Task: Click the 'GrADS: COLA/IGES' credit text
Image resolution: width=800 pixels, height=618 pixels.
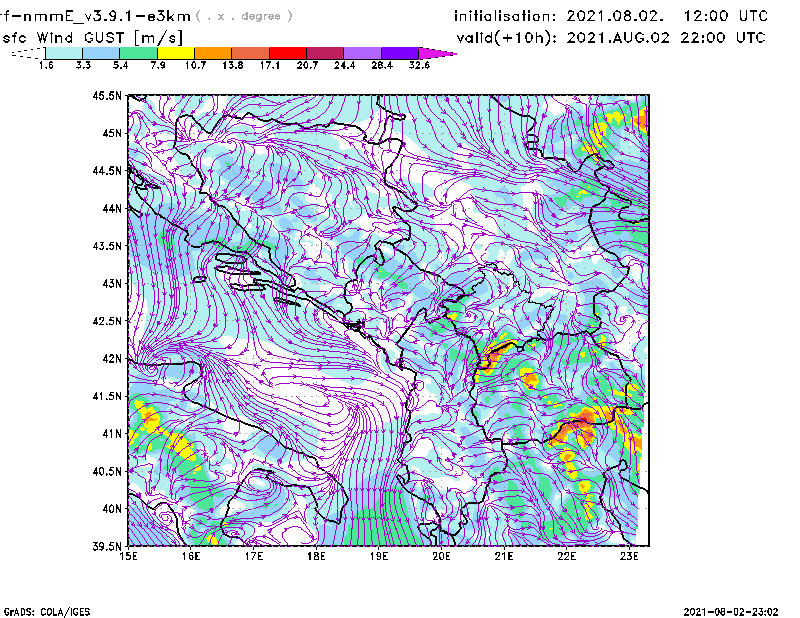Action: pos(47,612)
